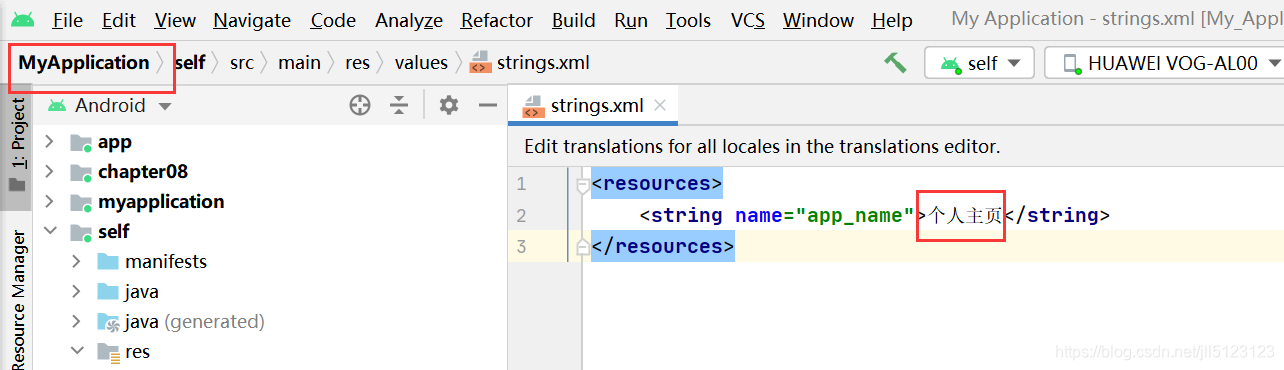
Task: Click the res breadcrumb segment
Action: tap(358, 62)
